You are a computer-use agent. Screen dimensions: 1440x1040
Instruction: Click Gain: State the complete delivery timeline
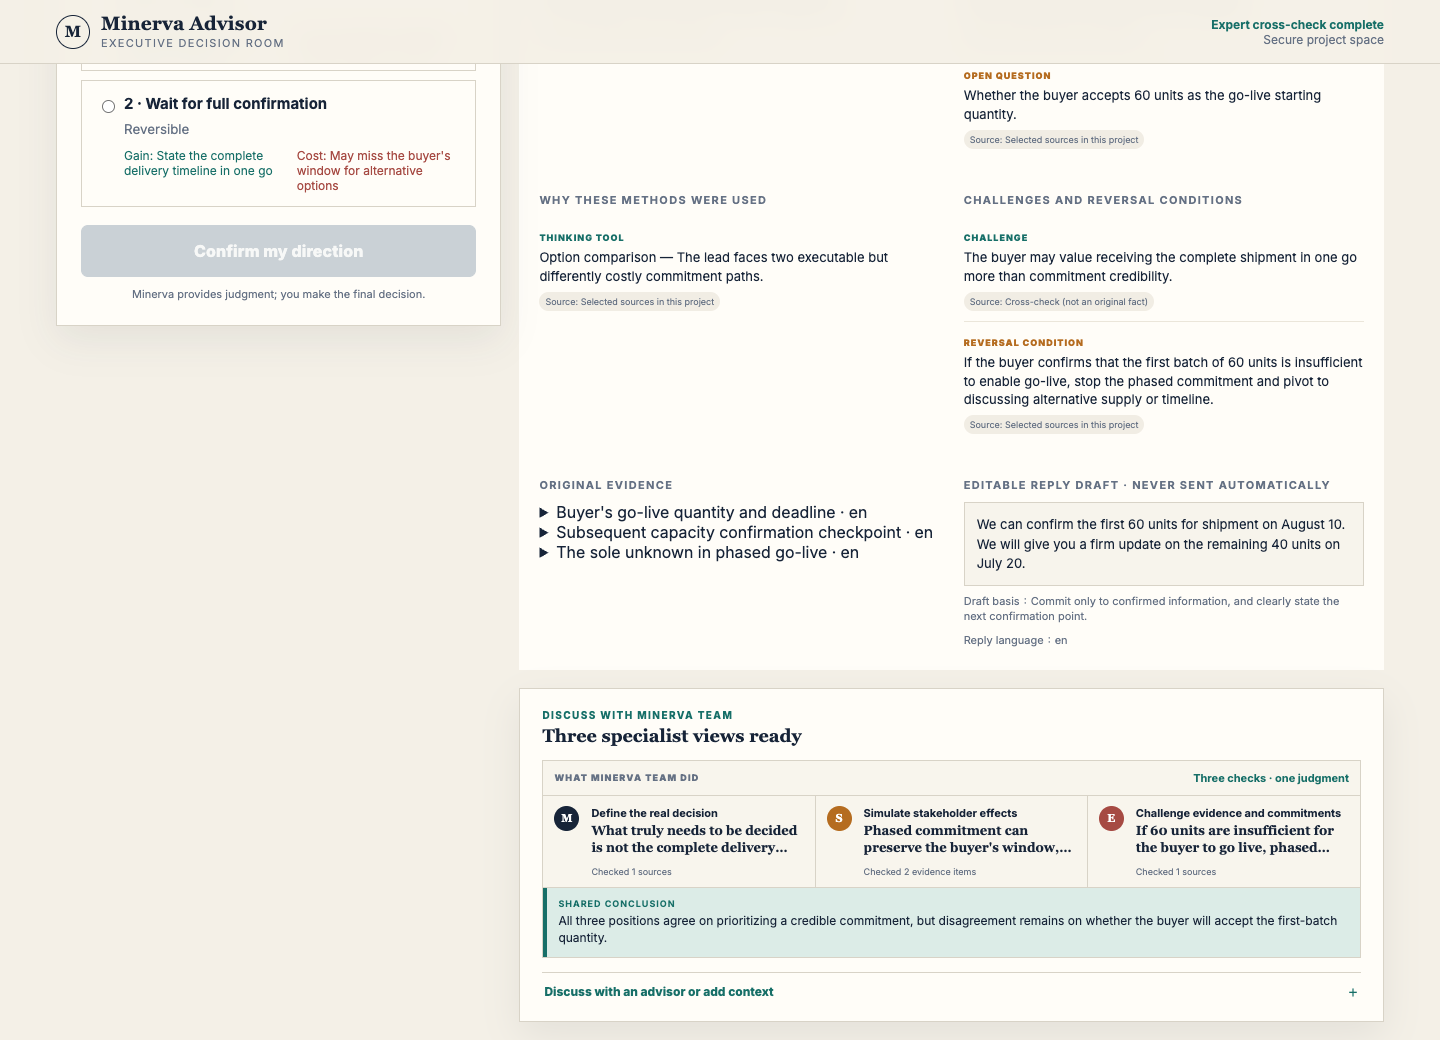coord(198,163)
